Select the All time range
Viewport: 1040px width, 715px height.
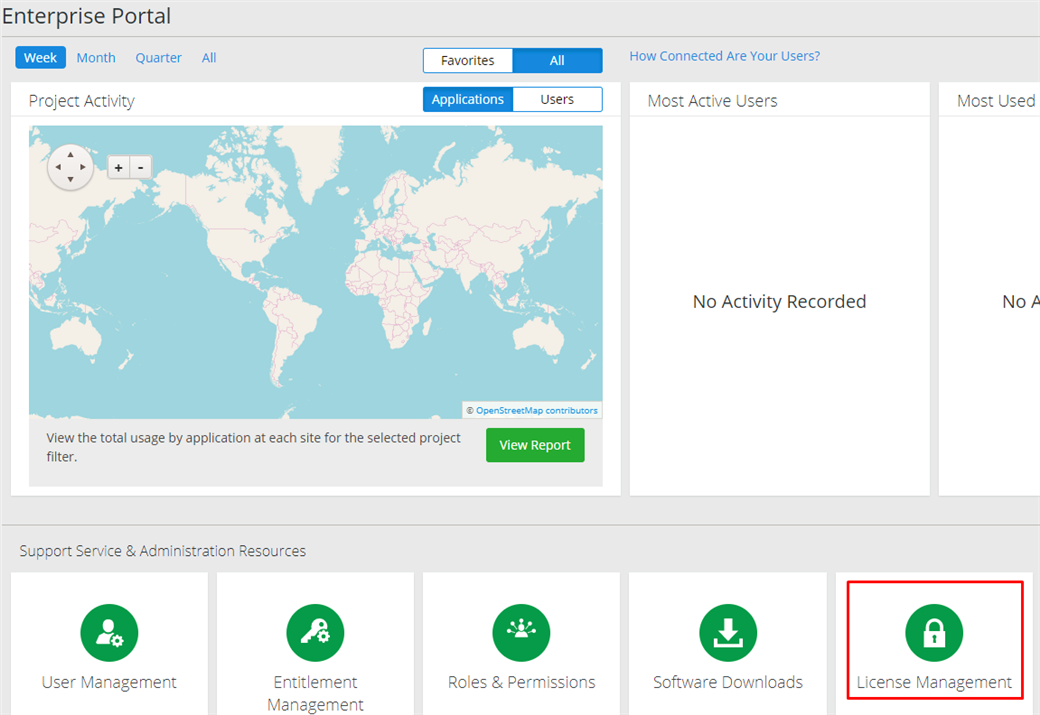click(209, 58)
